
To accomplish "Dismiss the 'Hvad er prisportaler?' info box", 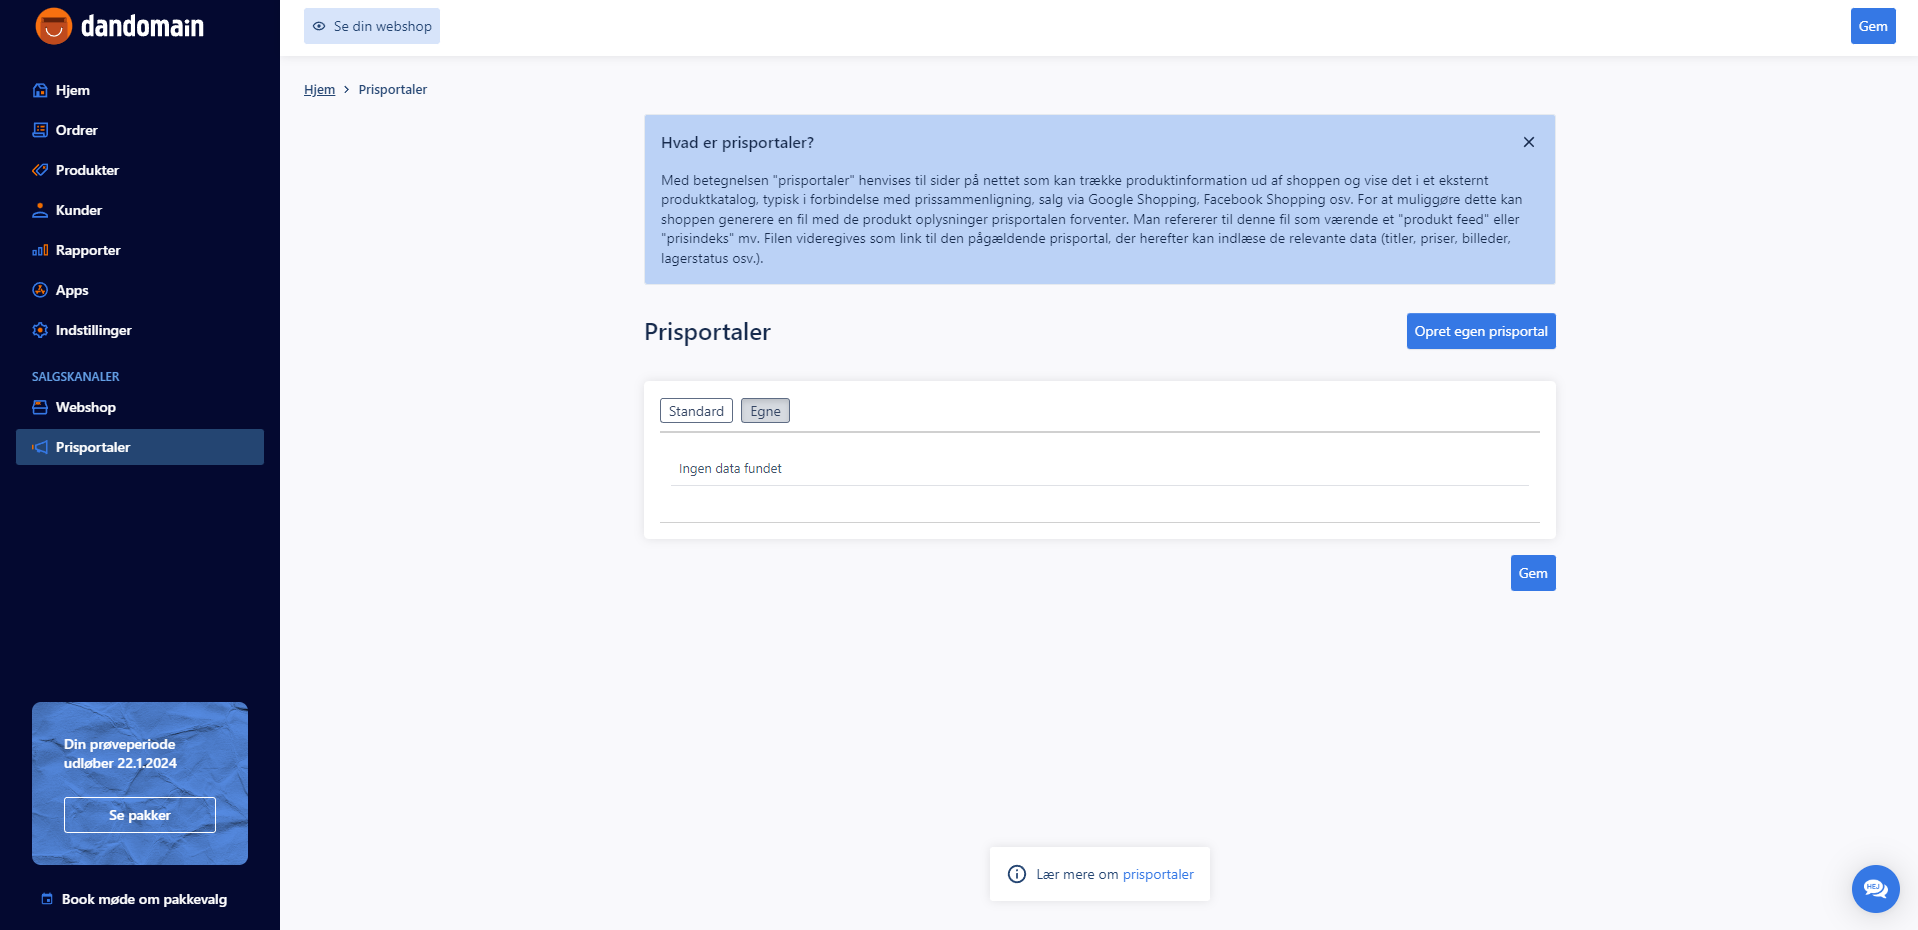I will (1528, 142).
